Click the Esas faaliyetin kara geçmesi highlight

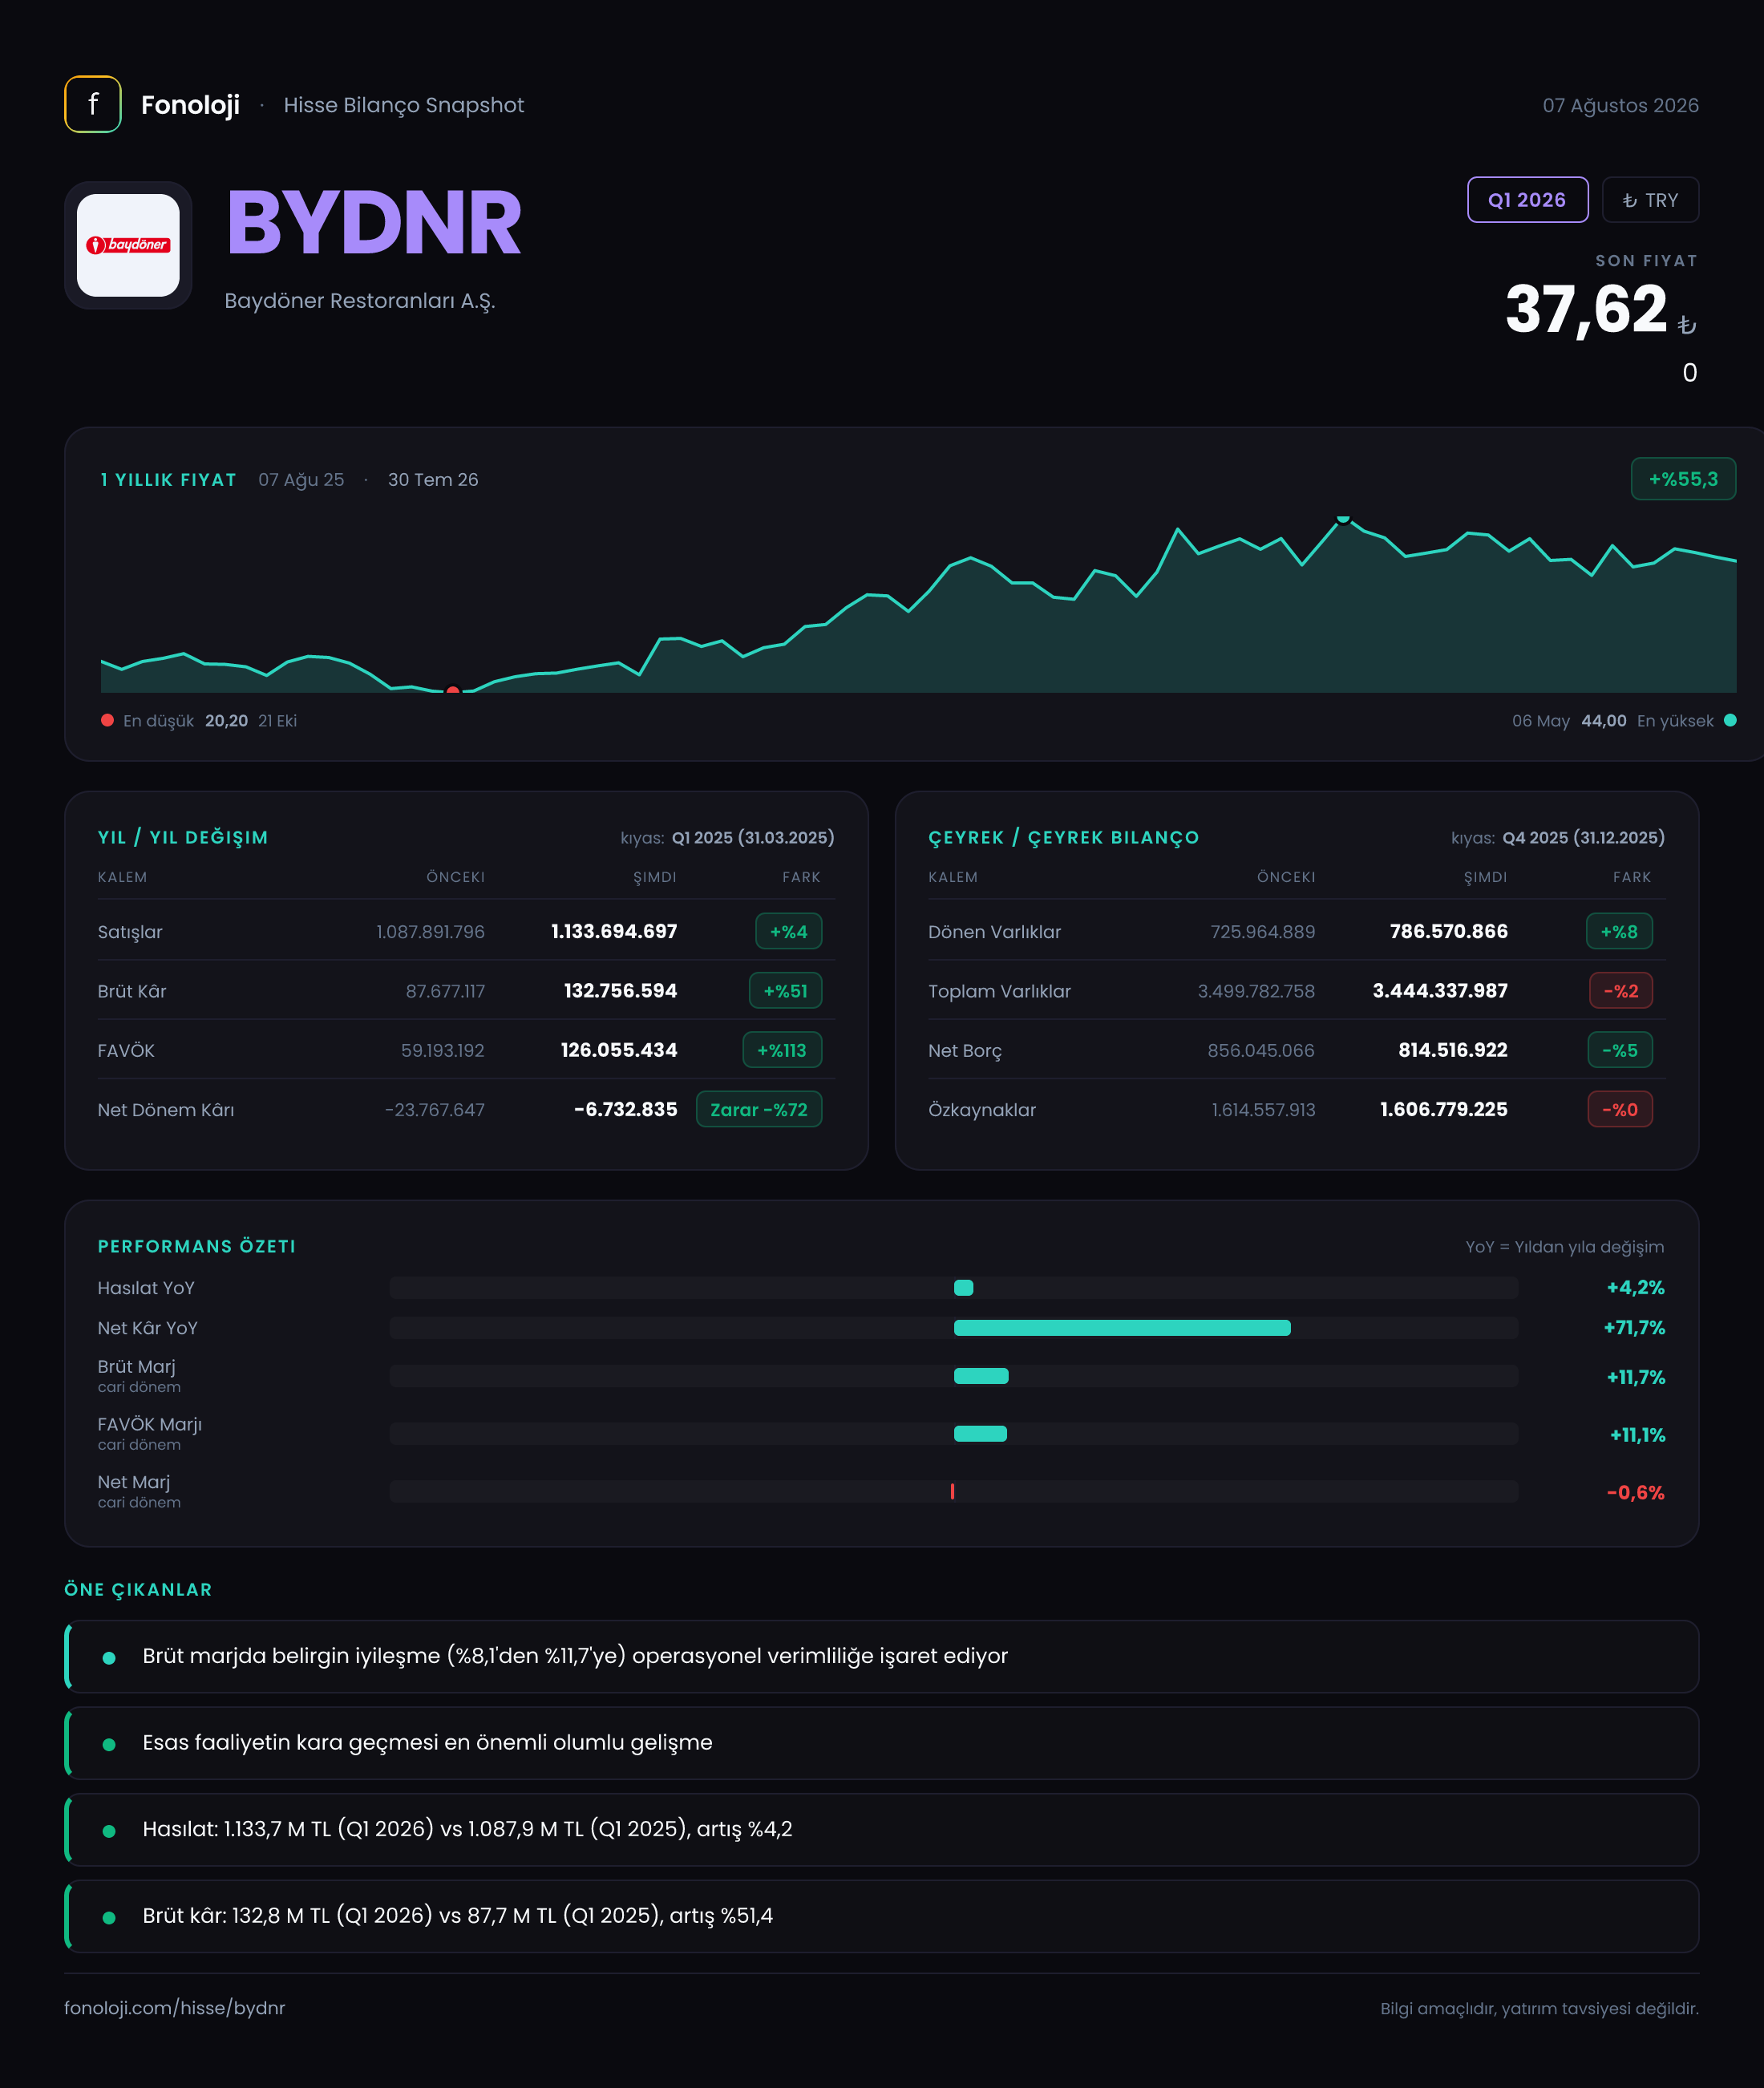(x=881, y=1743)
